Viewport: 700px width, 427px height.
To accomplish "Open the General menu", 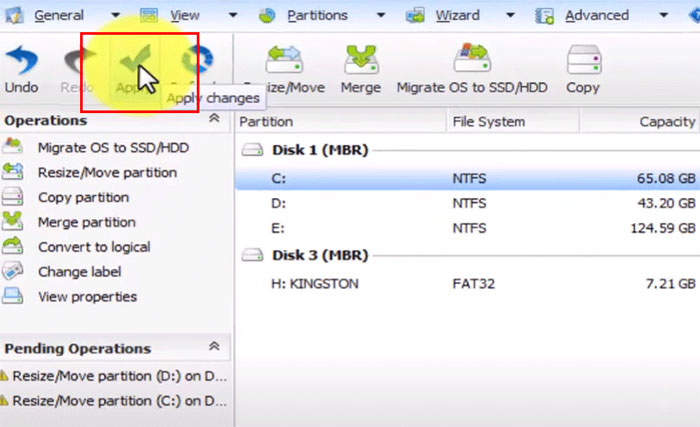I will click(59, 16).
